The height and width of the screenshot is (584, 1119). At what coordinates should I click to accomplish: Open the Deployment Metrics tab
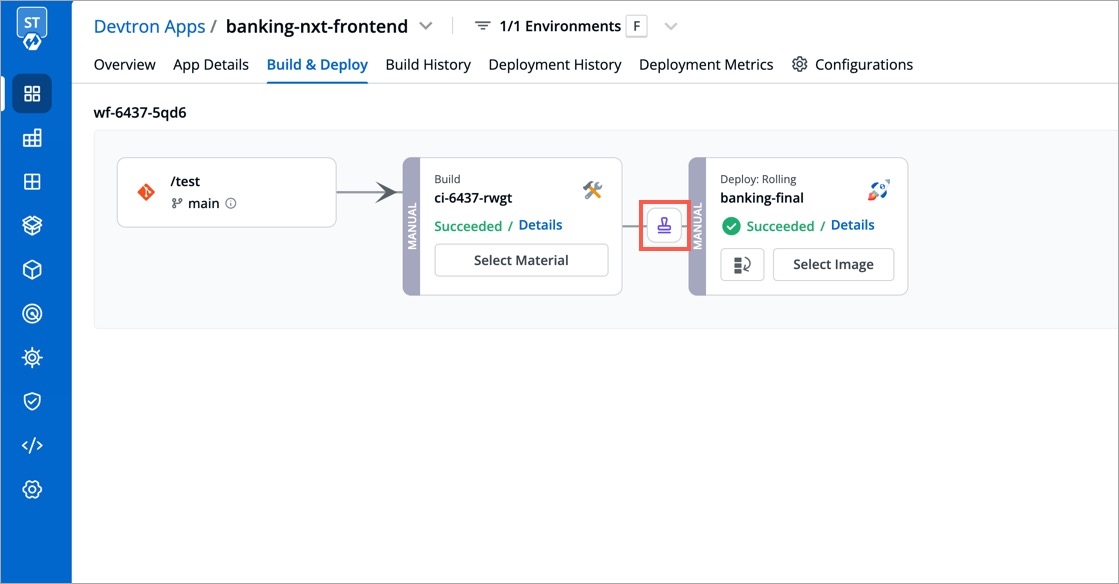tap(706, 65)
